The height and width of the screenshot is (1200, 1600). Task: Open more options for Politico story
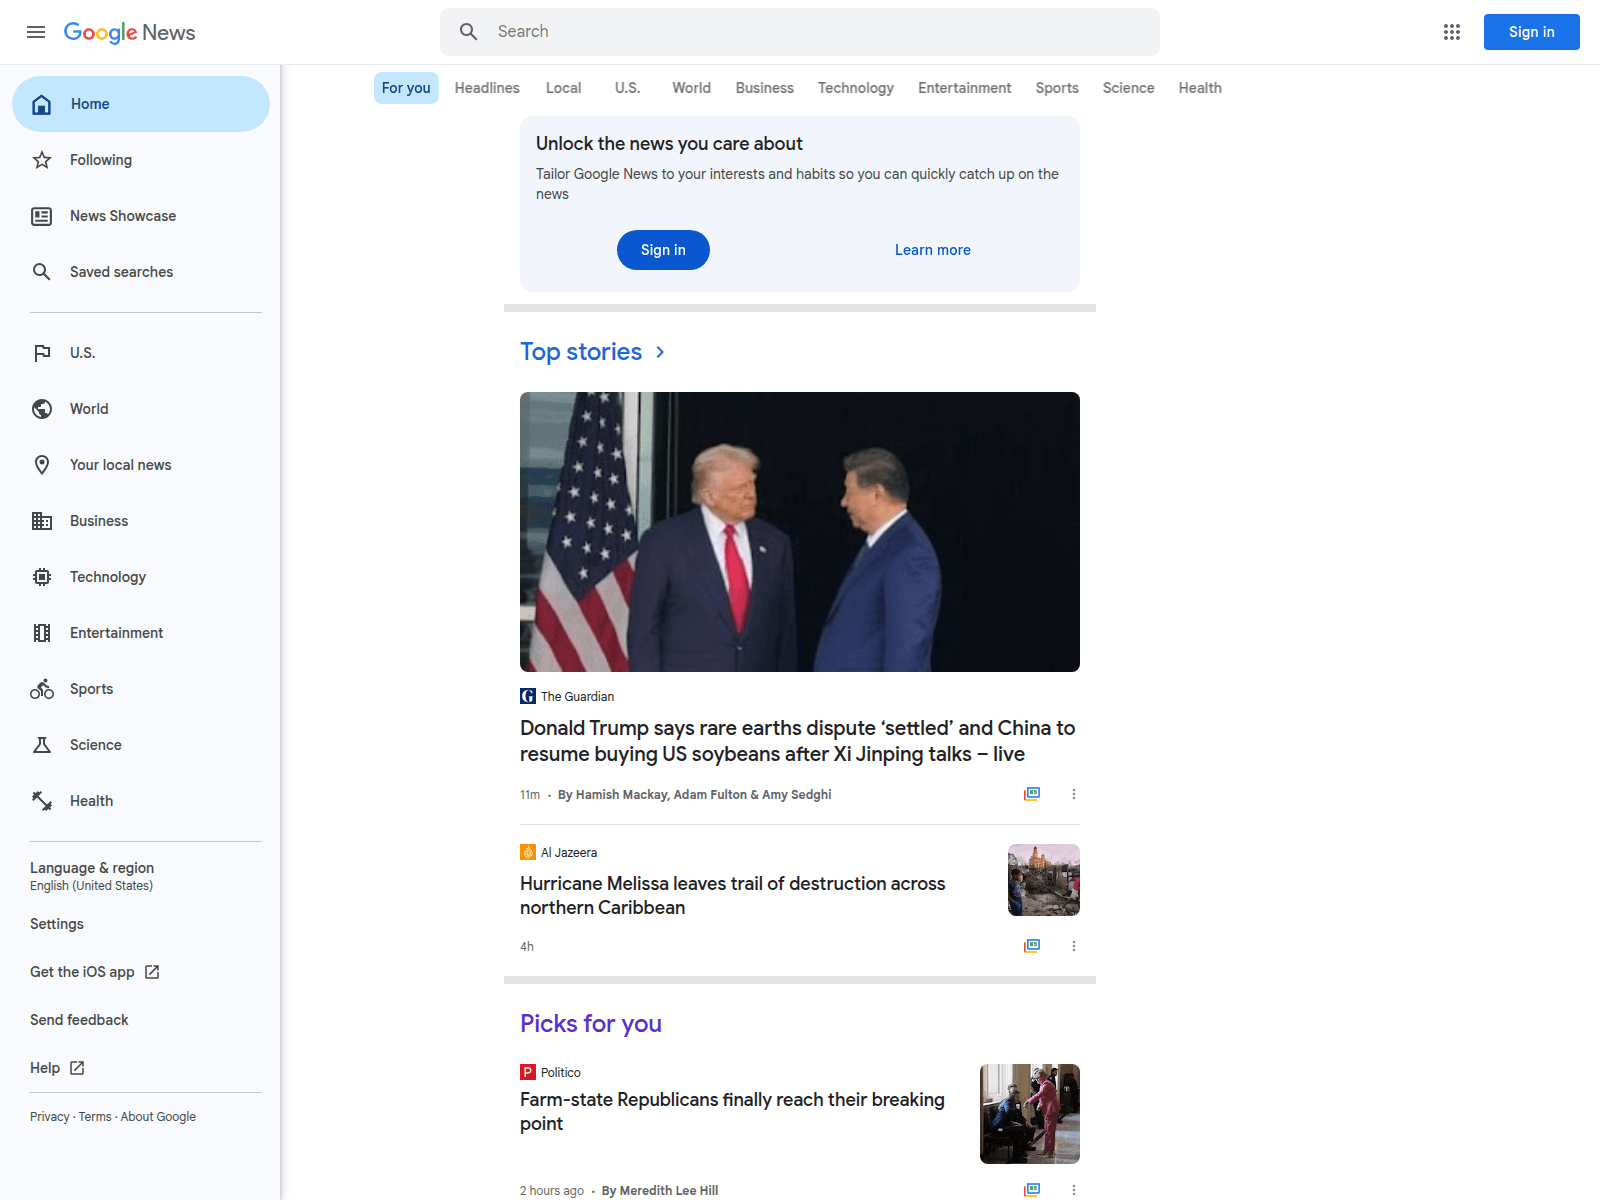[x=1074, y=1190]
